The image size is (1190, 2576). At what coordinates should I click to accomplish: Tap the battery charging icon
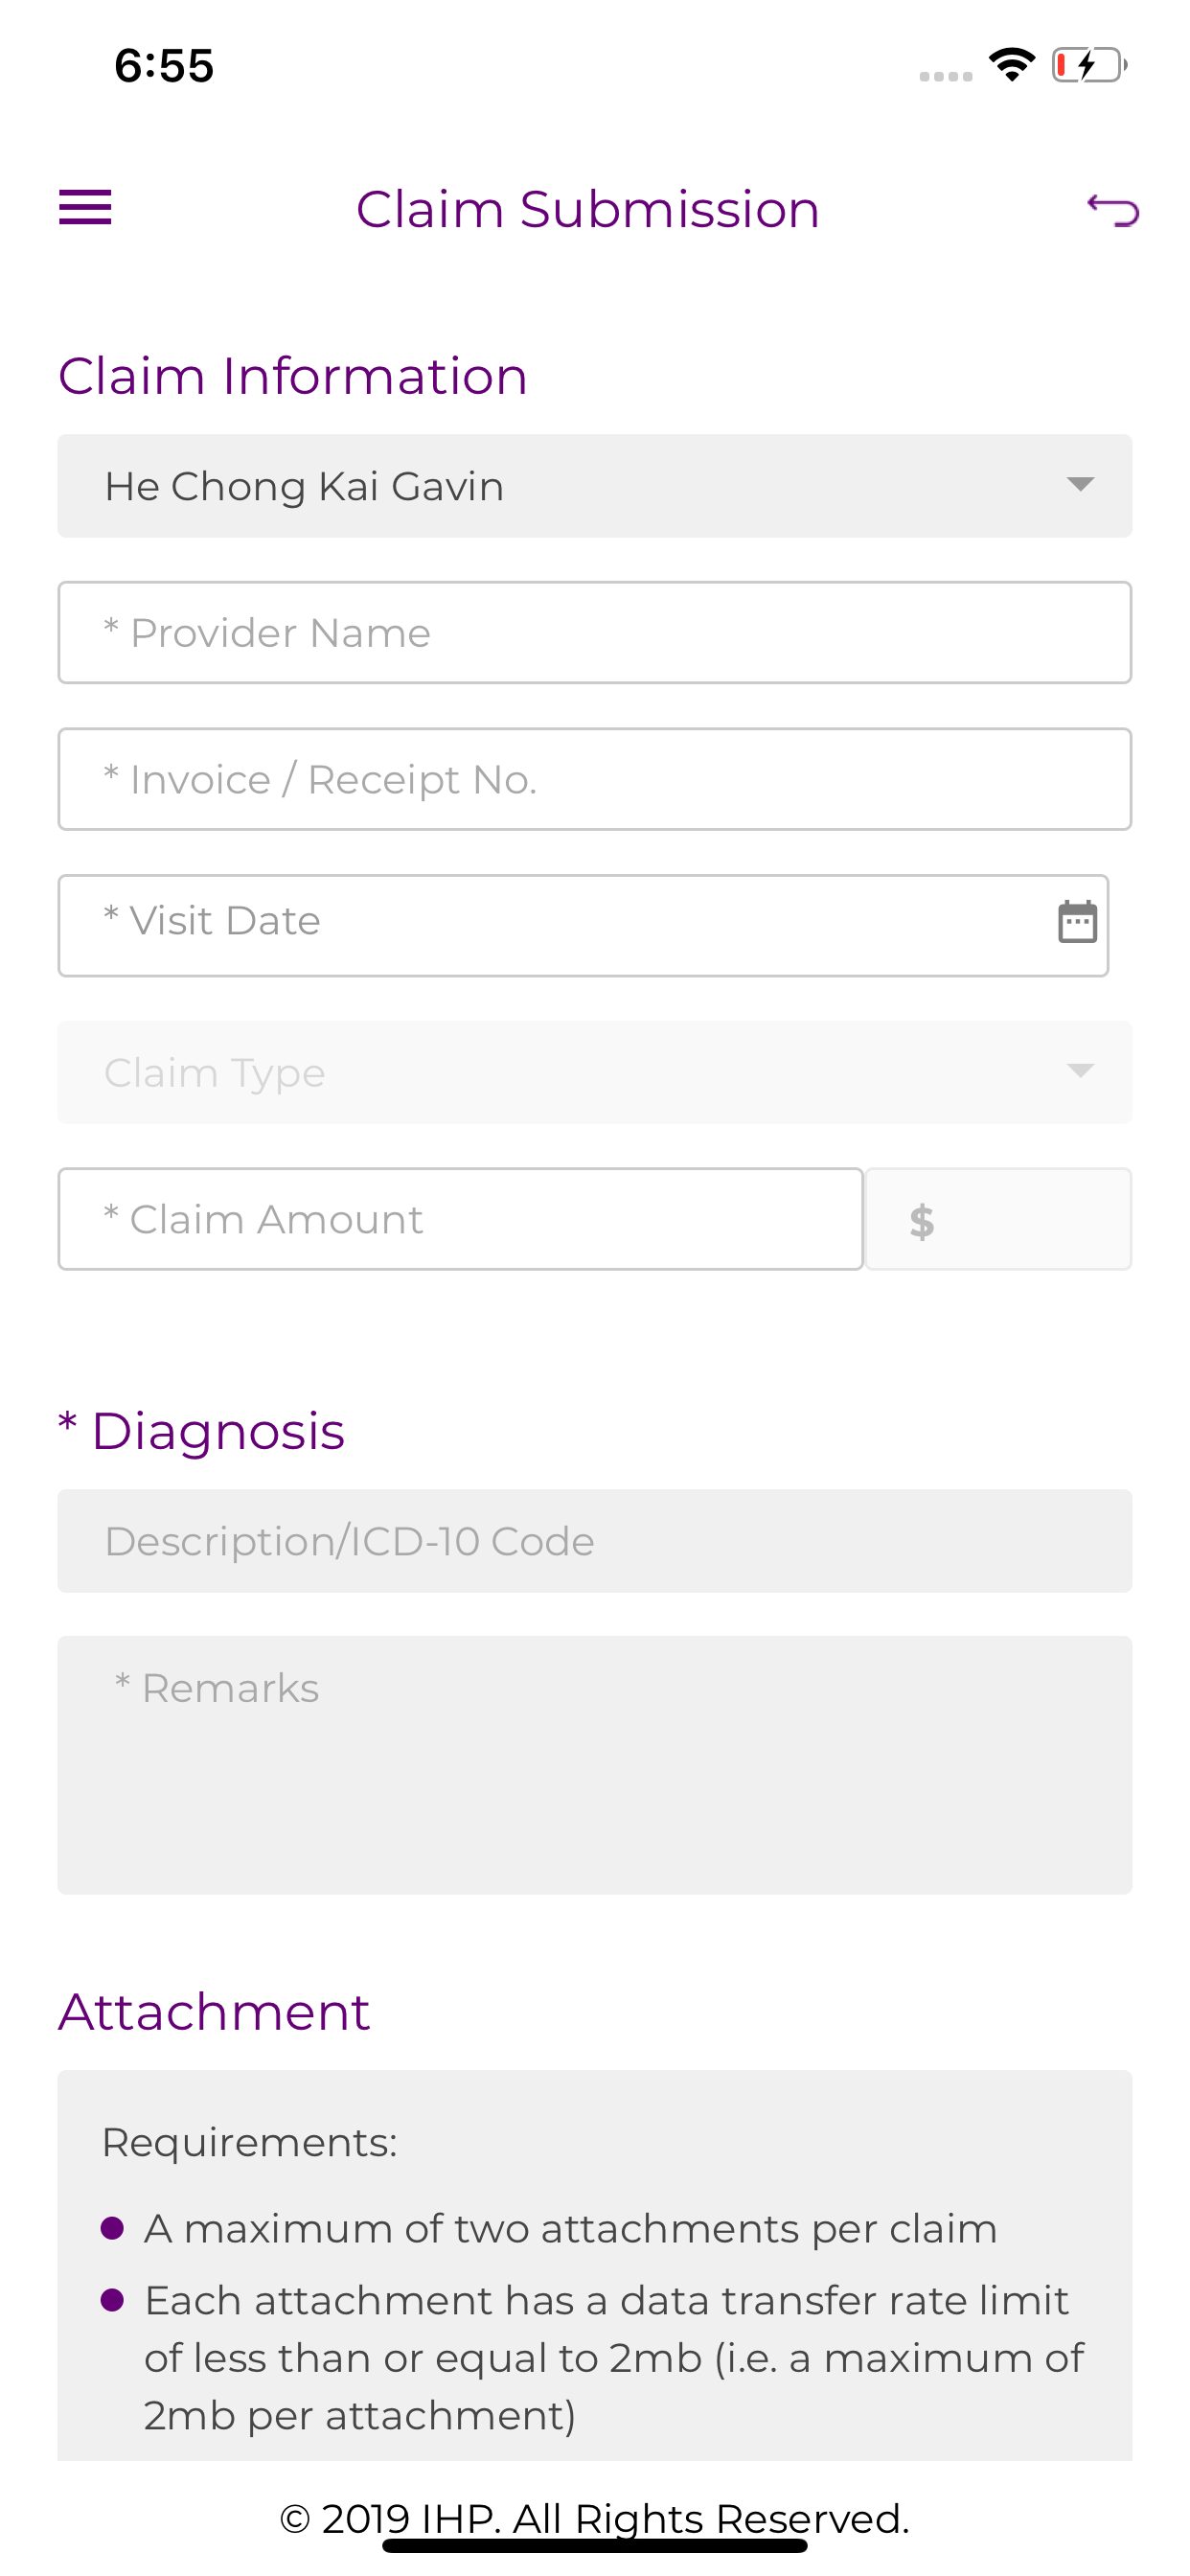1089,65
